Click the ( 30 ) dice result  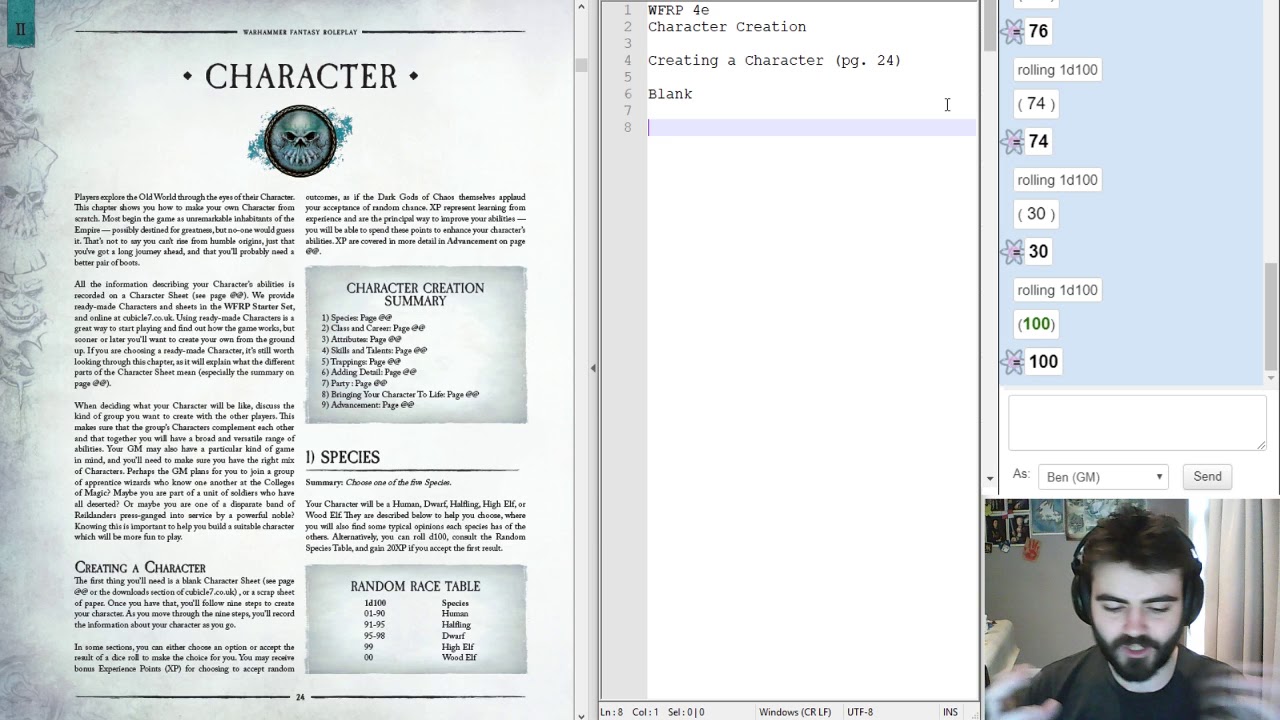point(1036,214)
